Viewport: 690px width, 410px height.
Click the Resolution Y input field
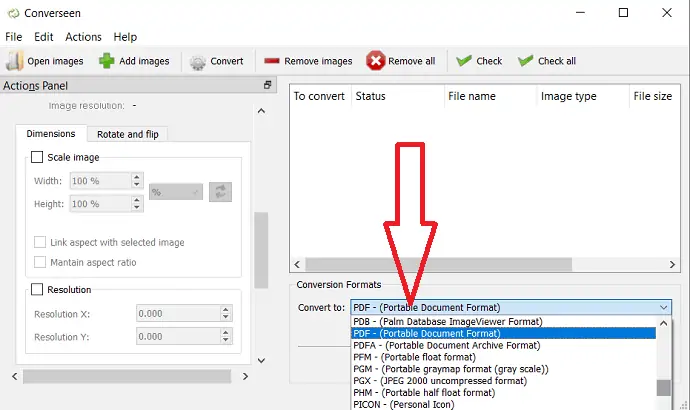pos(178,337)
